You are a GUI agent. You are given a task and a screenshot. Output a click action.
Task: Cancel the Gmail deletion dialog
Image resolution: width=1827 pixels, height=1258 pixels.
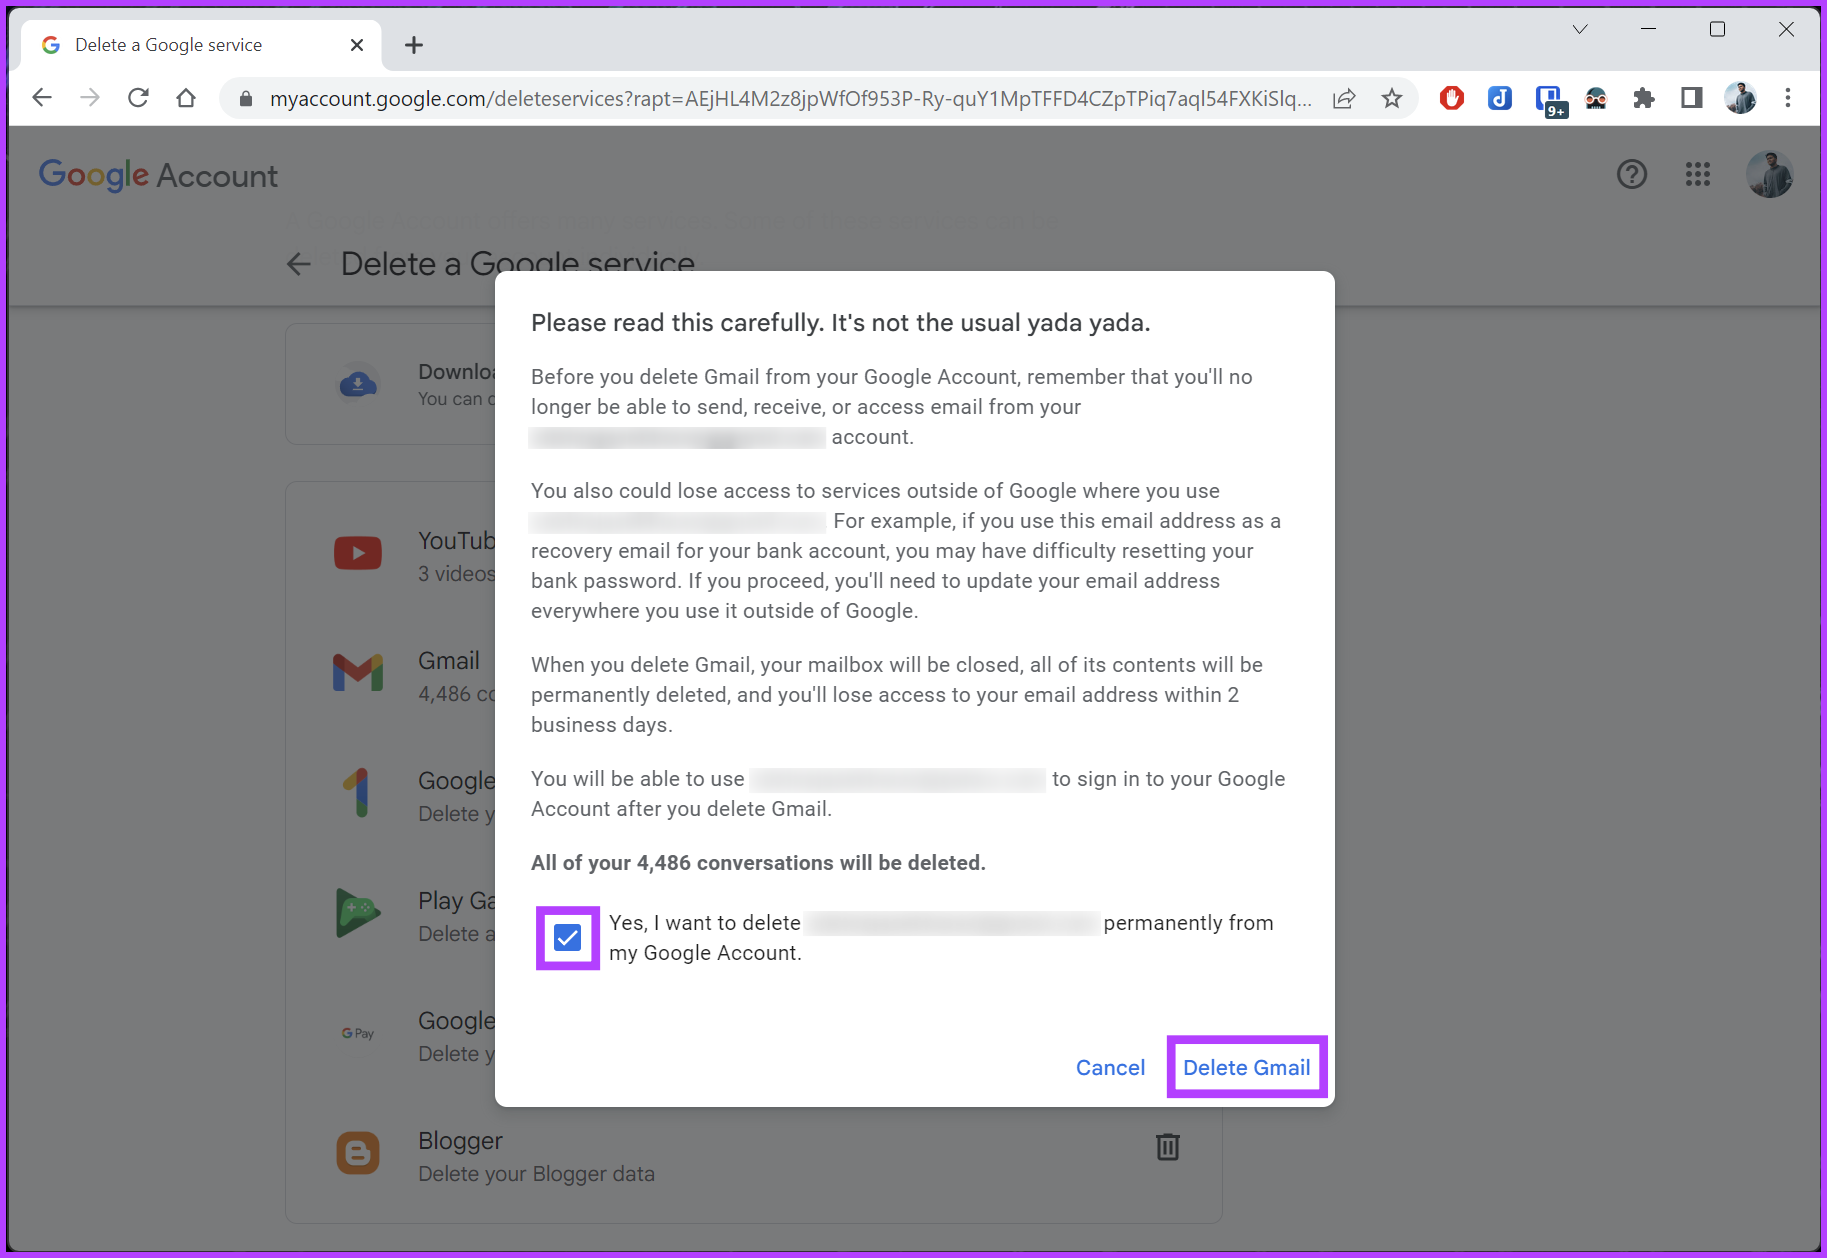click(1110, 1068)
